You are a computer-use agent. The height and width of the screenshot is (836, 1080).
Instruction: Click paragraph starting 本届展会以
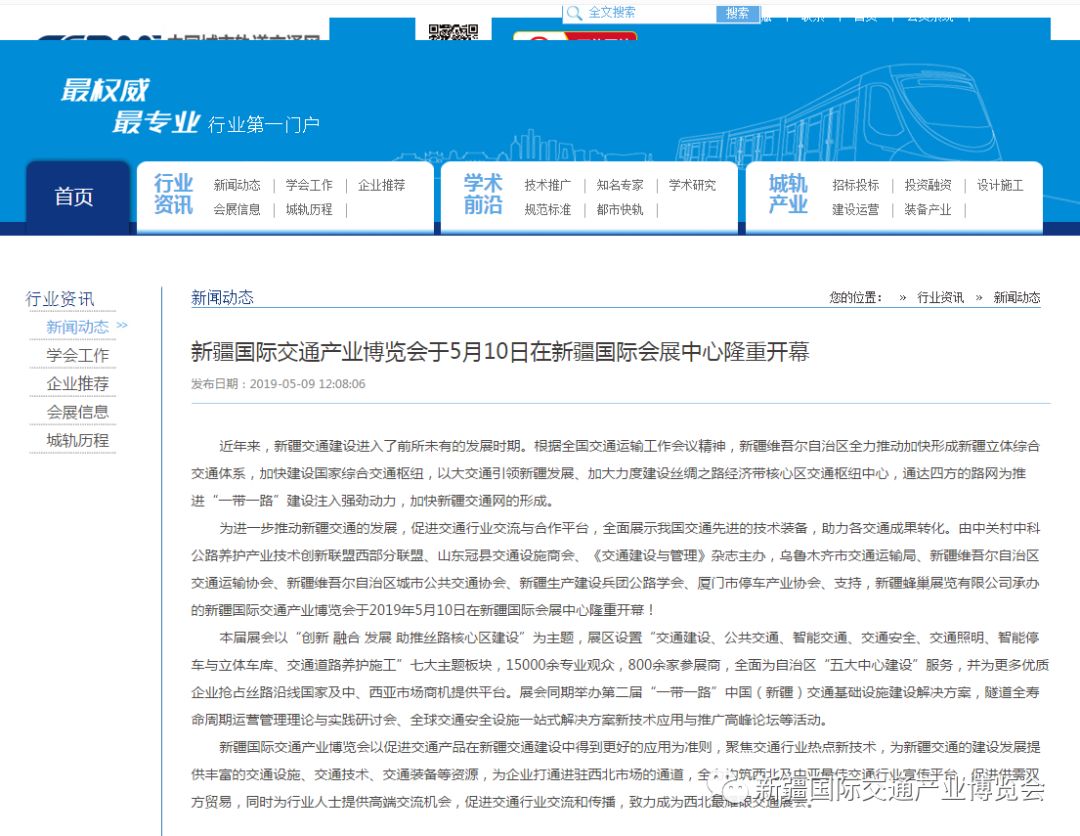coord(620,678)
